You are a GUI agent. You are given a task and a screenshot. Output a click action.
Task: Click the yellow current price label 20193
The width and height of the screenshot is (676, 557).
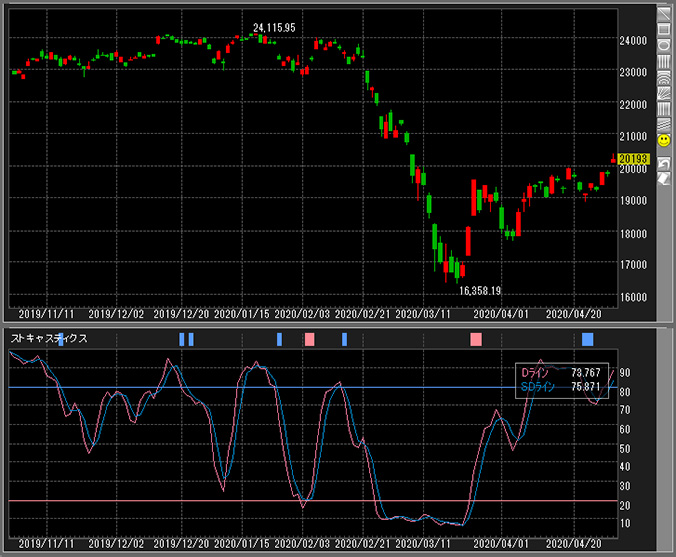(x=633, y=159)
